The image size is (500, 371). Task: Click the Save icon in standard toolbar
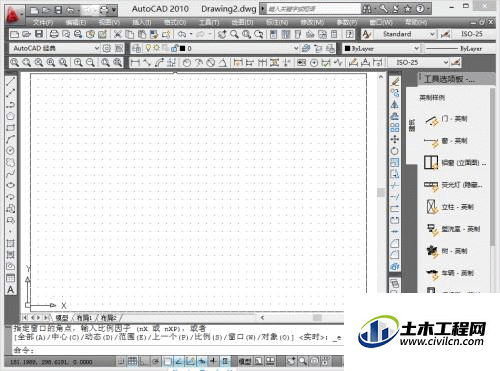39,34
